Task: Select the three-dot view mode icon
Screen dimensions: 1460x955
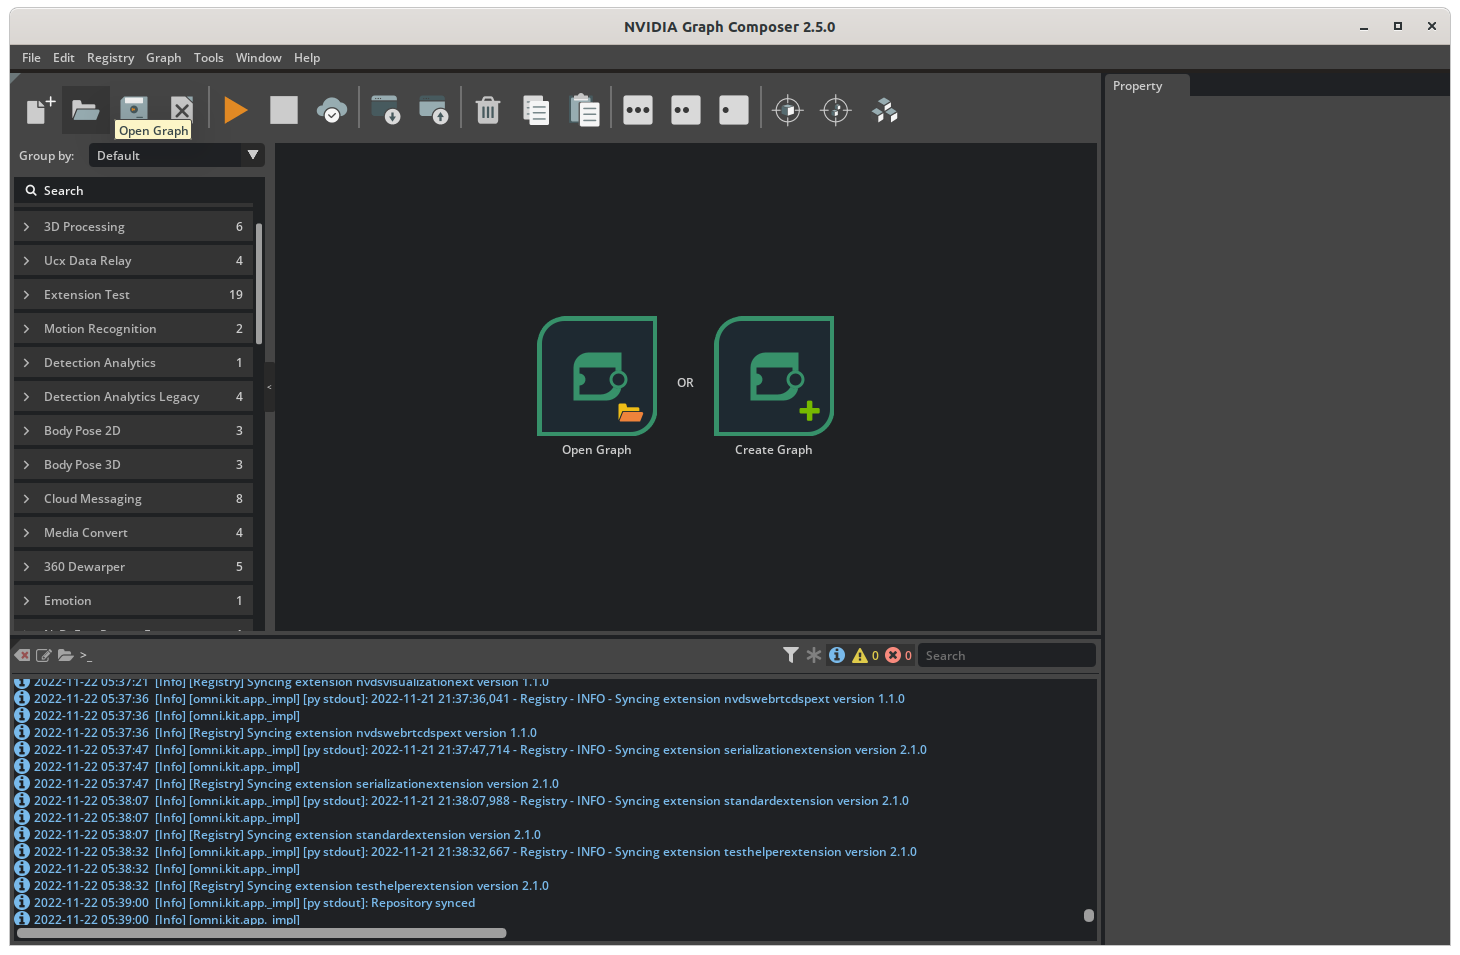Action: [638, 110]
